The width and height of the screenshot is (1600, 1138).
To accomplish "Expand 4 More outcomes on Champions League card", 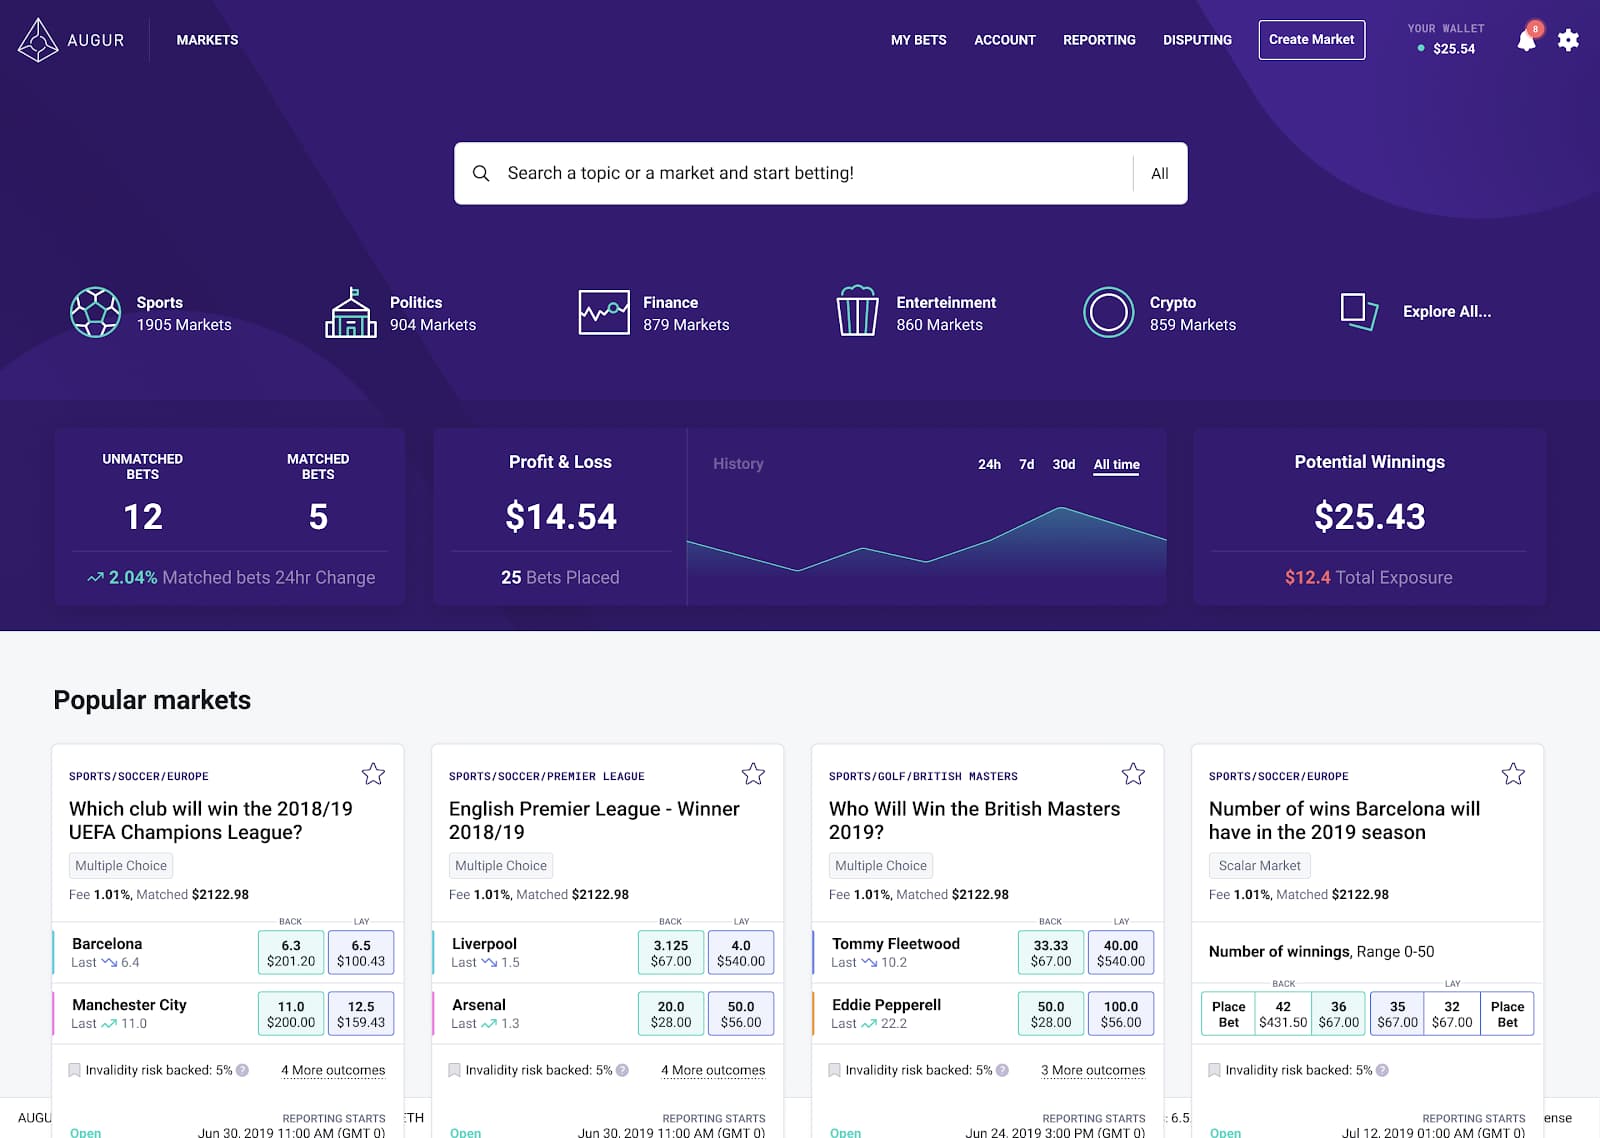I will tap(333, 1070).
